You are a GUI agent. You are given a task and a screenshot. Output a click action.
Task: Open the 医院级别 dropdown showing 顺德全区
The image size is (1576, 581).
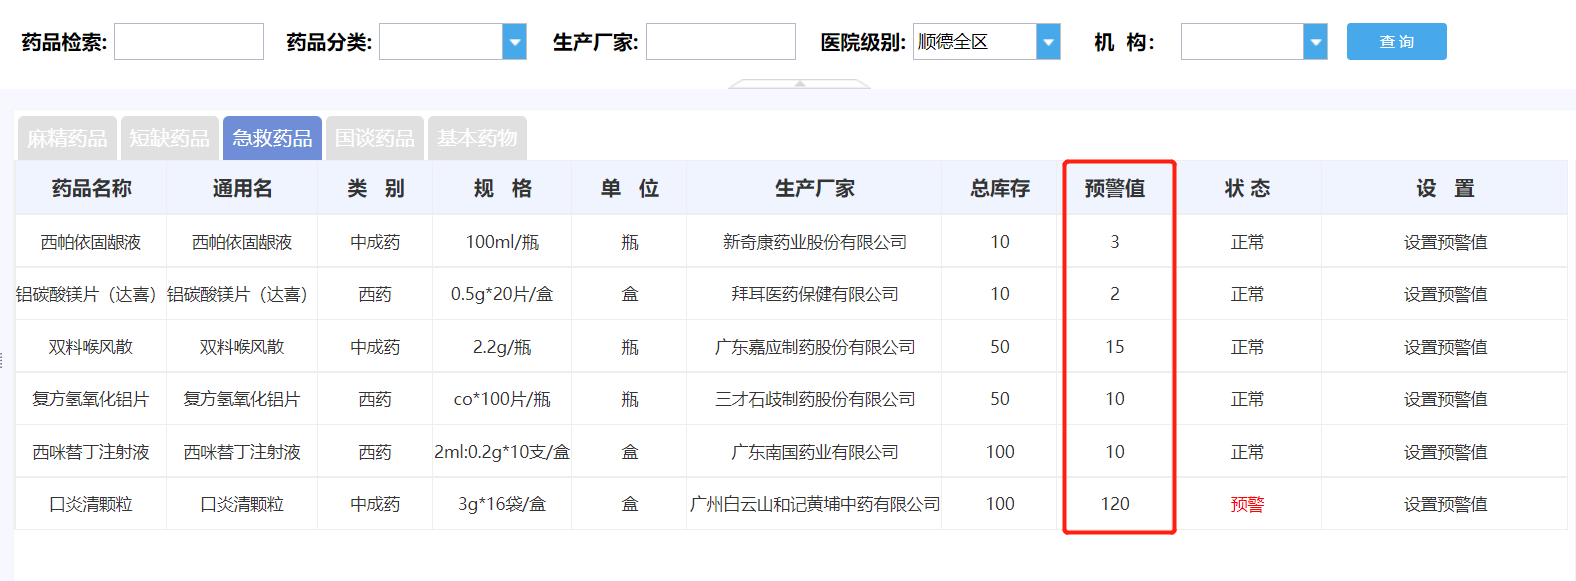click(x=986, y=42)
